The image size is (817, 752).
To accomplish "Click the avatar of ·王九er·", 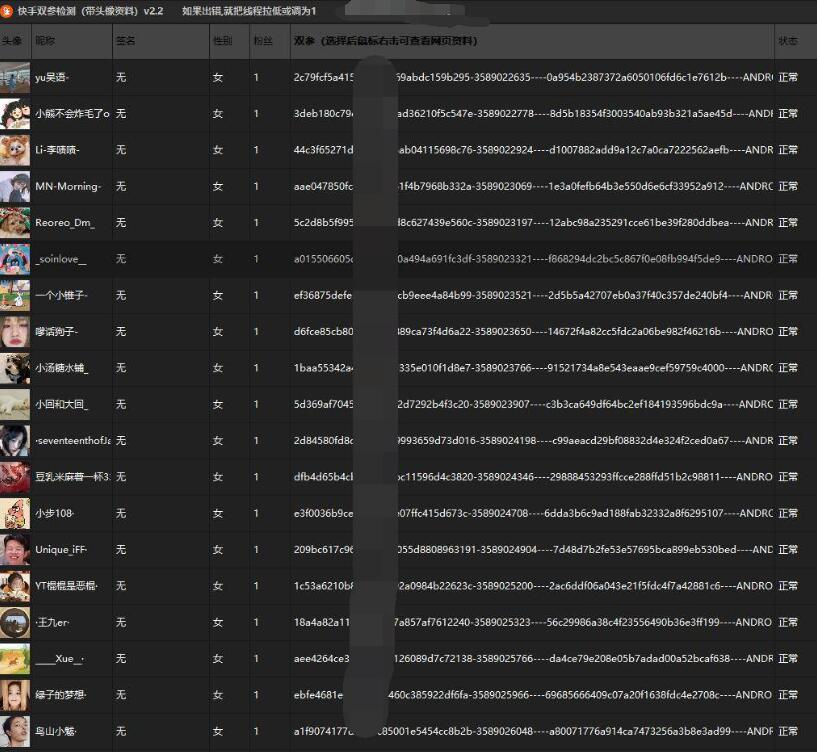I will [x=15, y=623].
